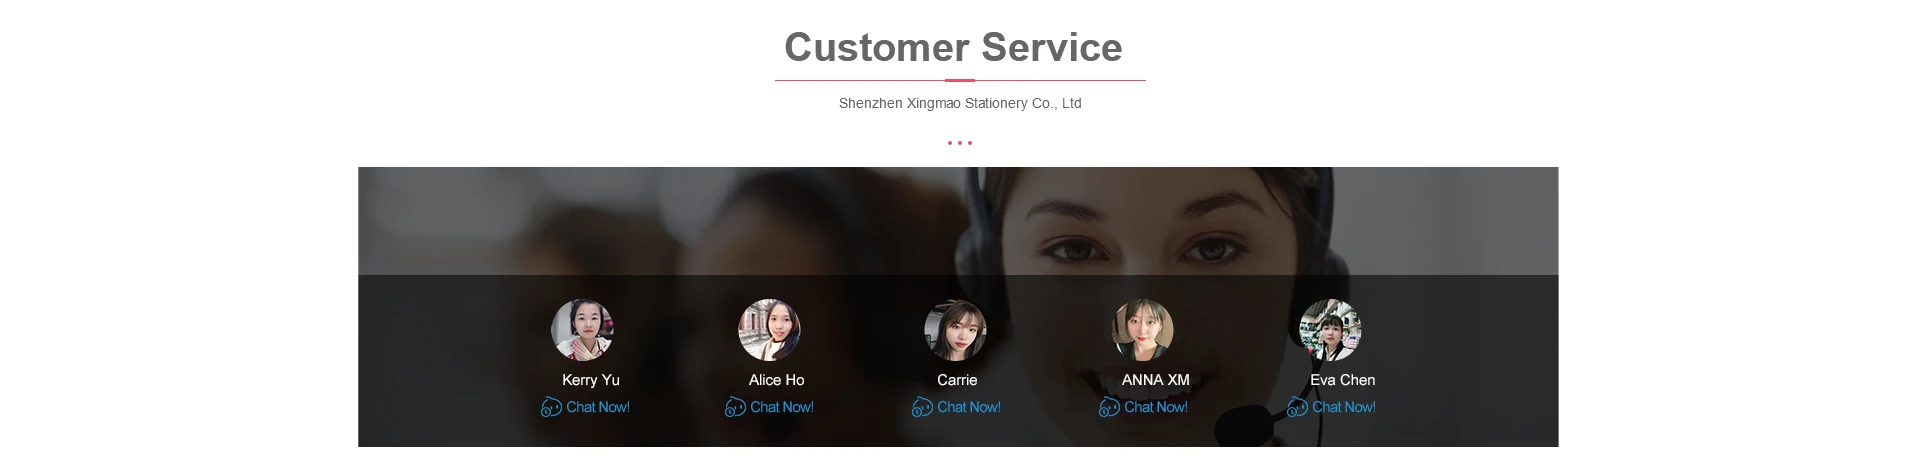
Task: Open Alice Ho's profile photo
Action: tap(769, 330)
